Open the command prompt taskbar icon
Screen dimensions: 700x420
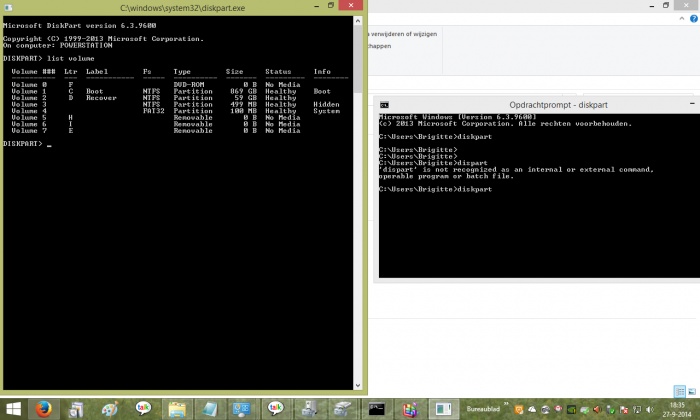pos(376,409)
